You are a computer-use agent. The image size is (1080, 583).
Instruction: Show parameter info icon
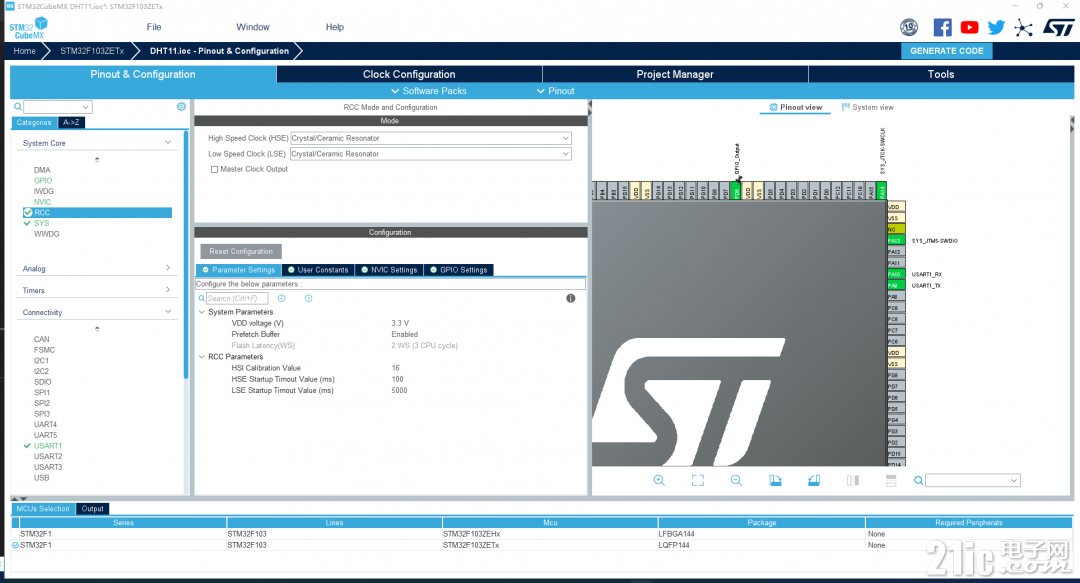click(x=570, y=298)
